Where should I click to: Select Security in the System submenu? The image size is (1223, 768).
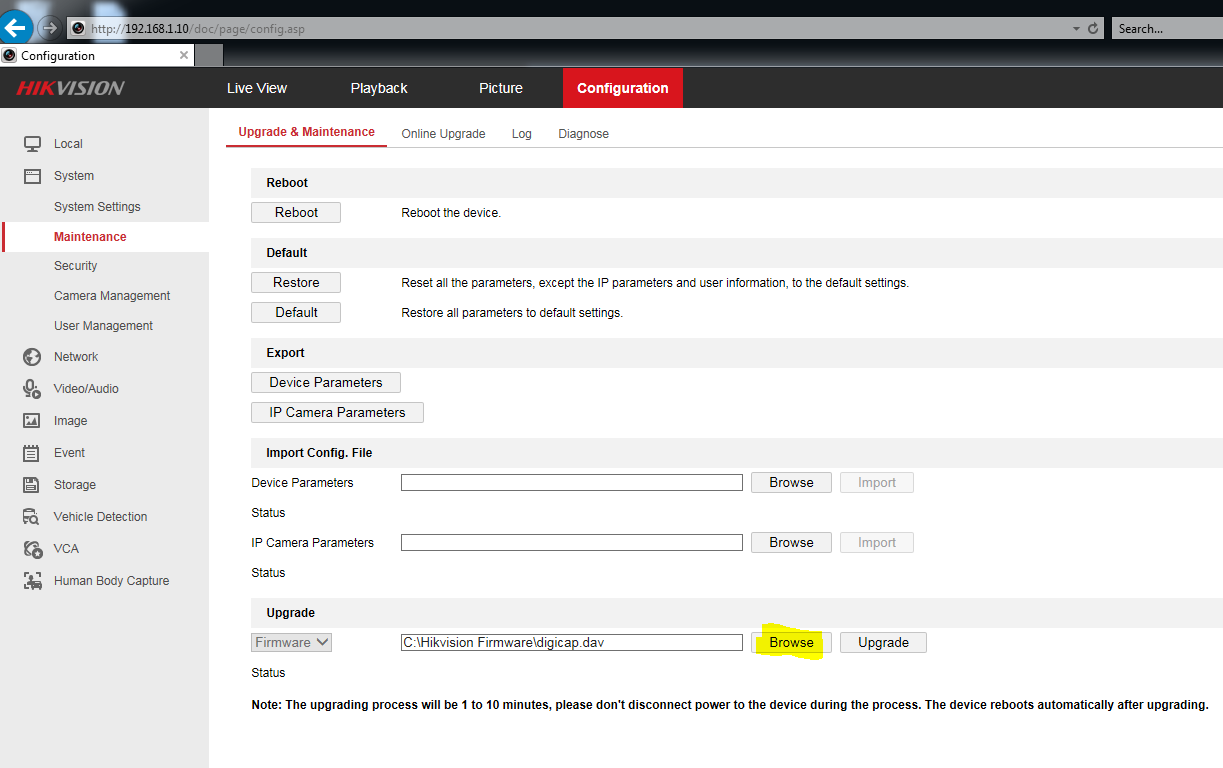(76, 266)
